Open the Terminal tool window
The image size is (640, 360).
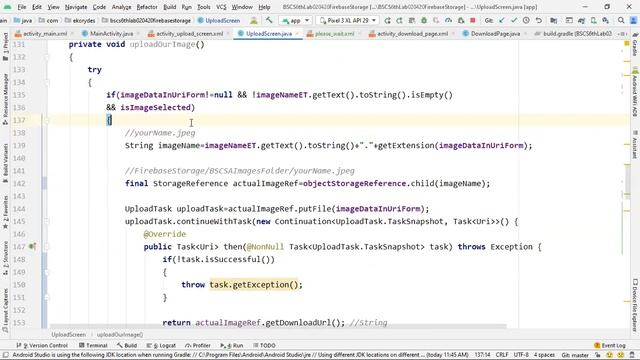(93, 345)
